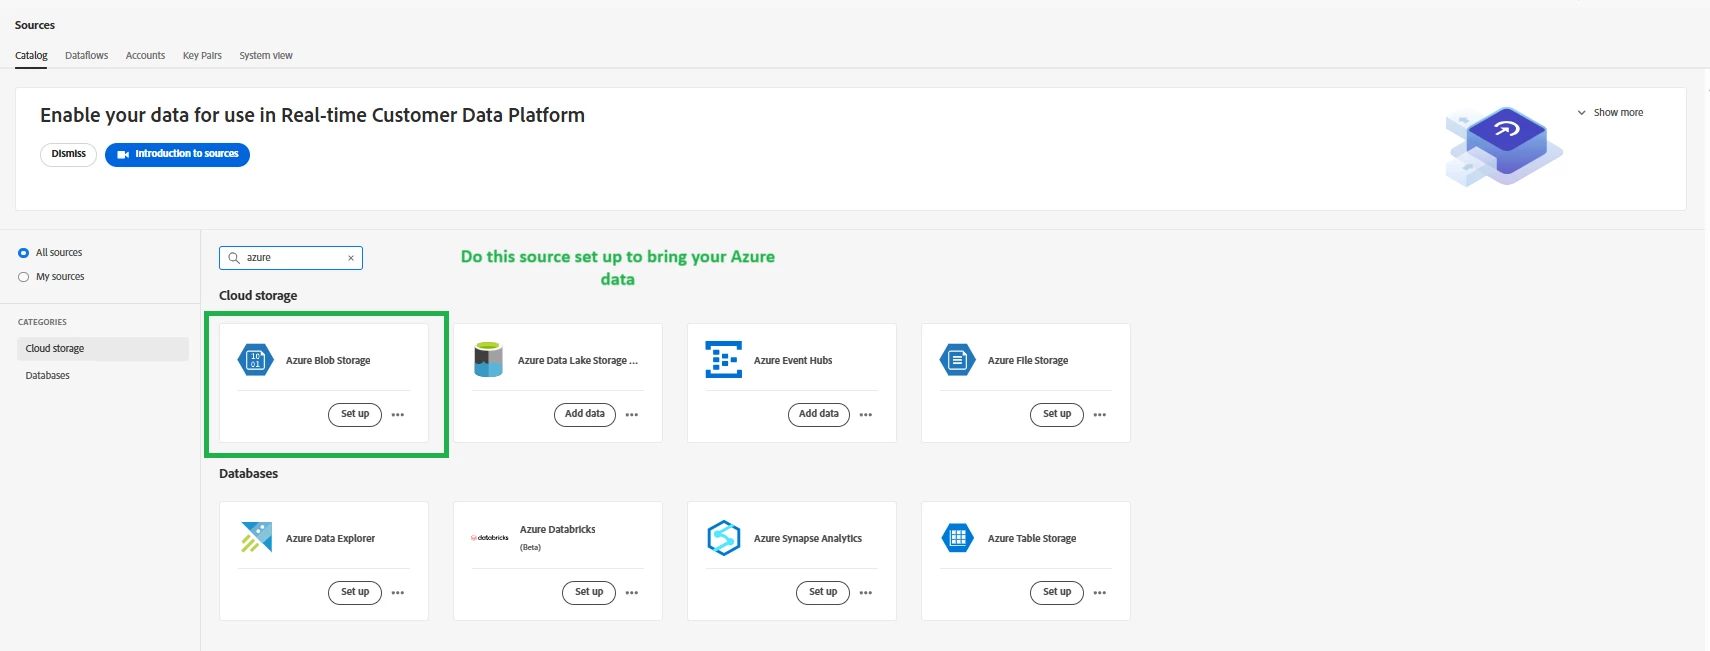Open the Dataflows tab
The height and width of the screenshot is (651, 1710).
pyautogui.click(x=86, y=56)
